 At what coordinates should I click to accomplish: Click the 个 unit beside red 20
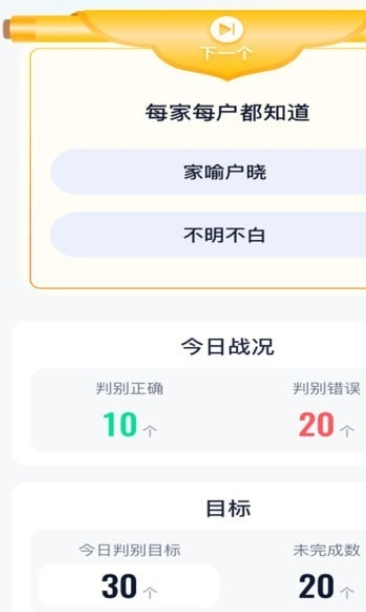[347, 431]
